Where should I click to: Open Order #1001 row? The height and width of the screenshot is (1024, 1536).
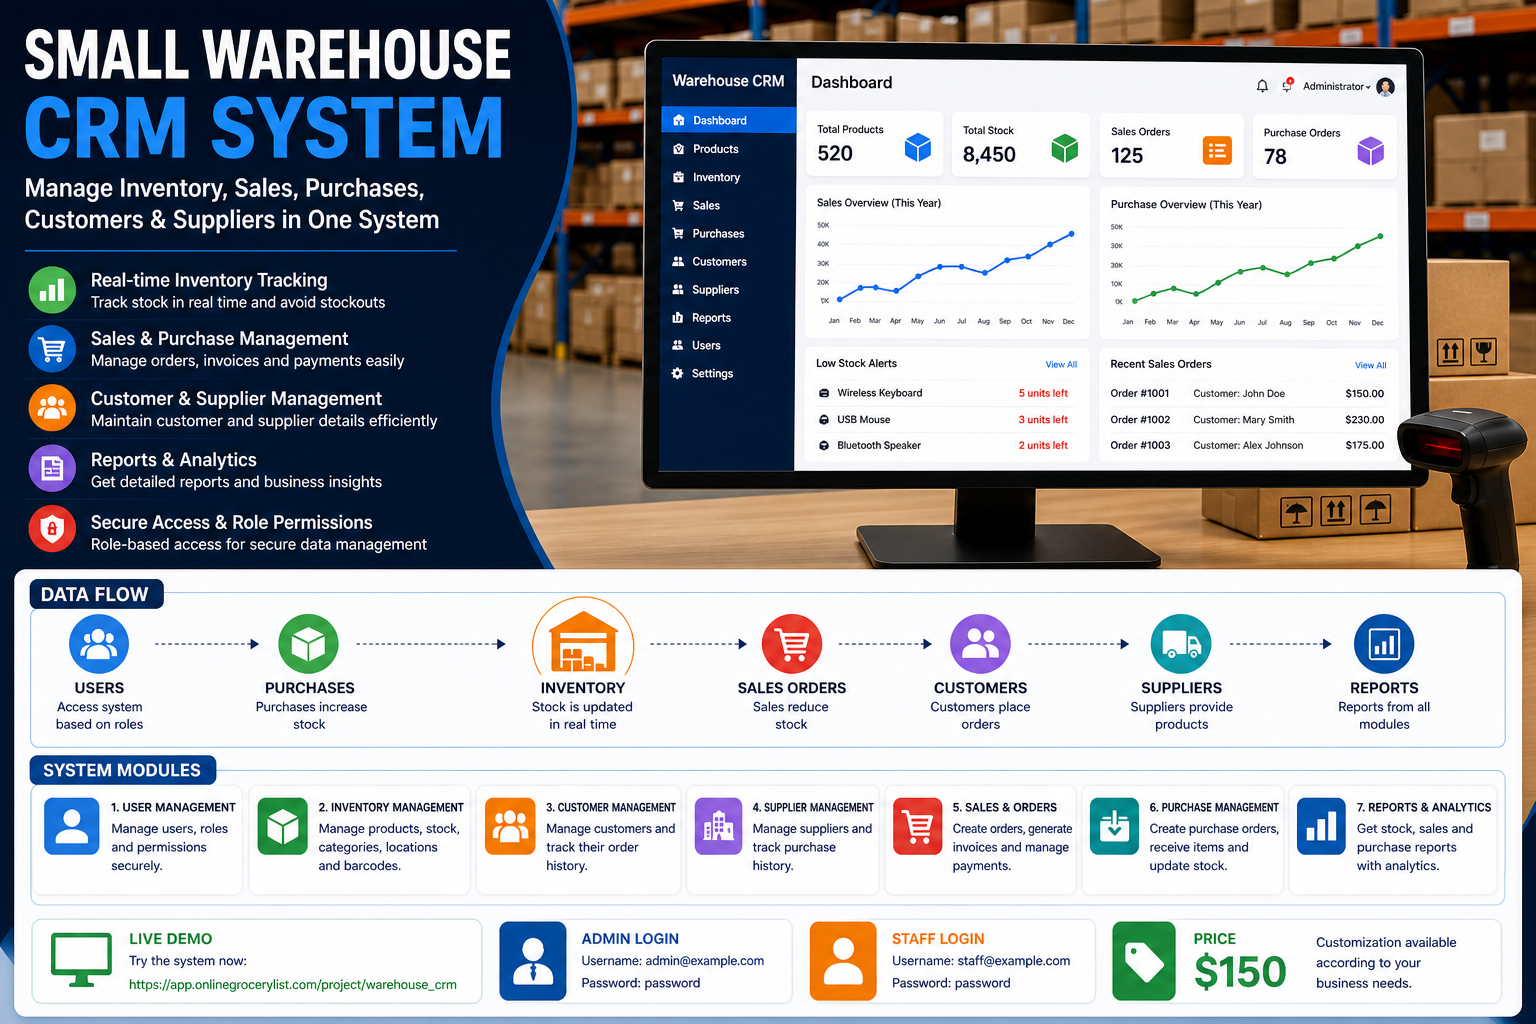[1247, 393]
